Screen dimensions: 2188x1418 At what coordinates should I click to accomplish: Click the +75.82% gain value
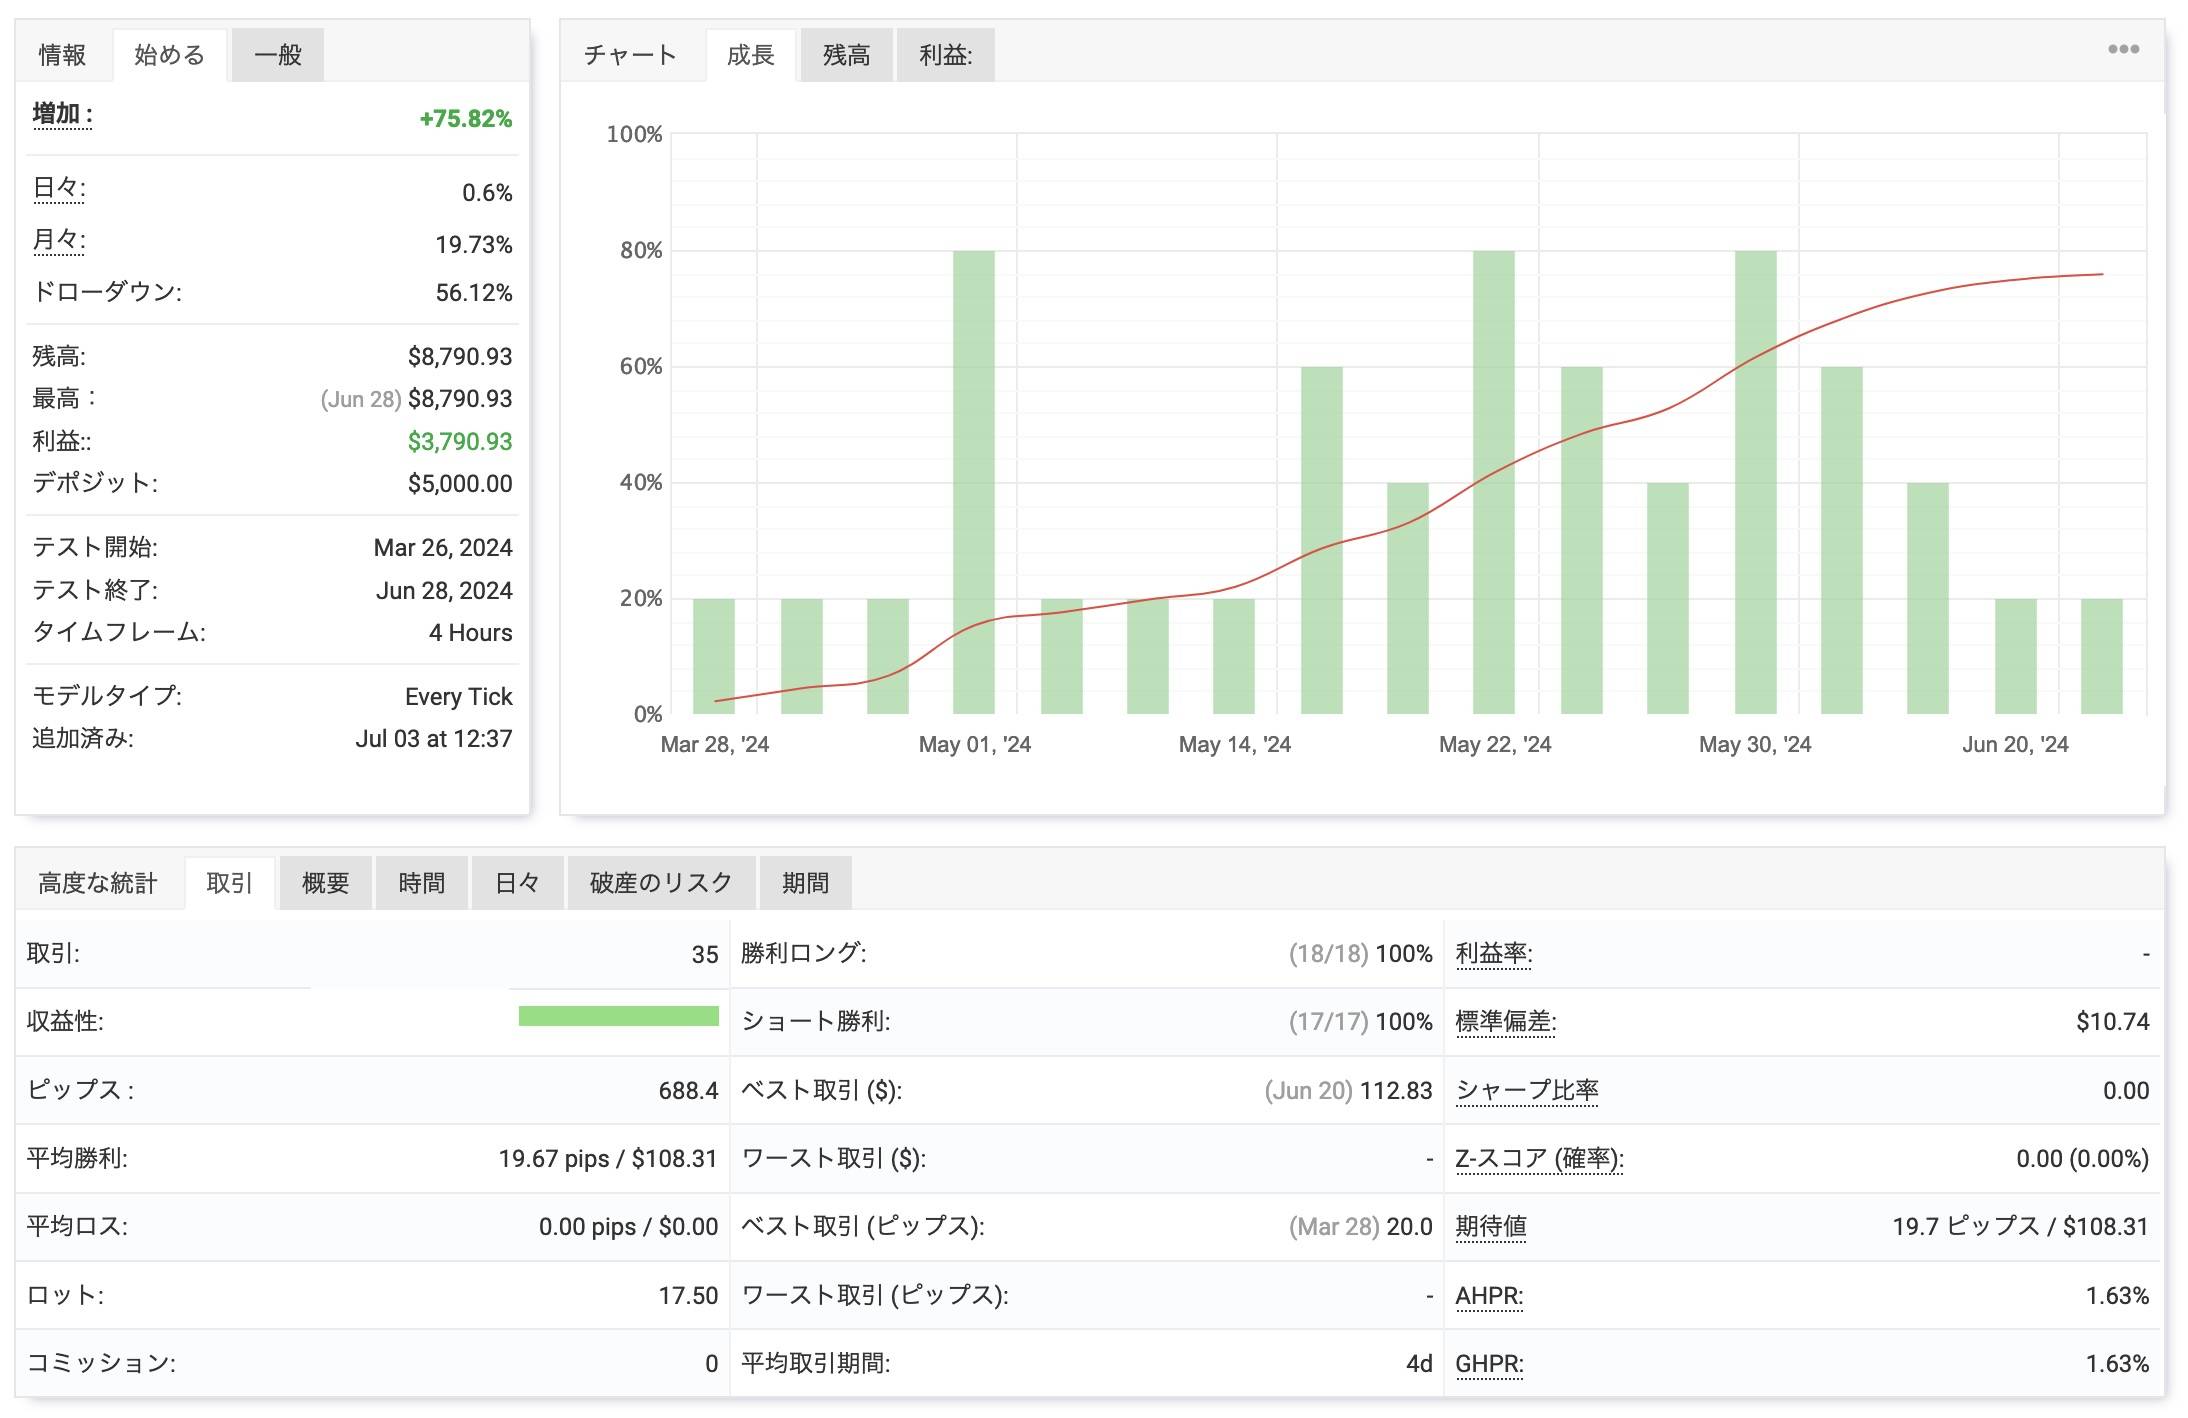pos(466,119)
